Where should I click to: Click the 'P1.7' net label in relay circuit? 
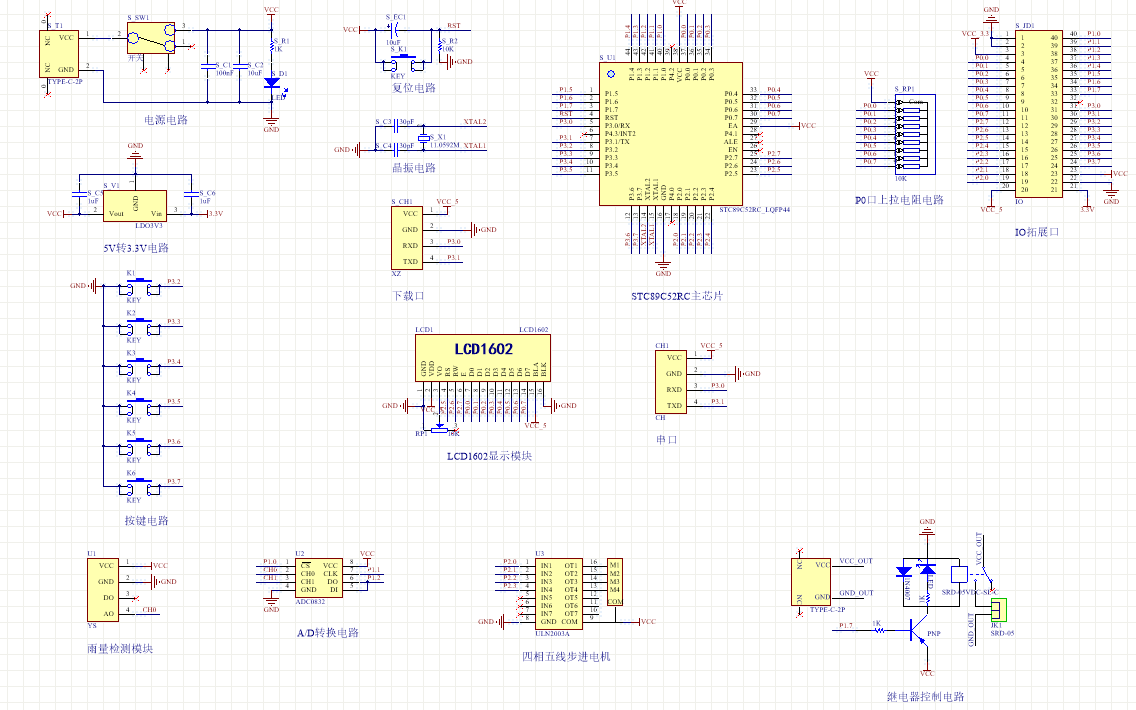coord(845,625)
